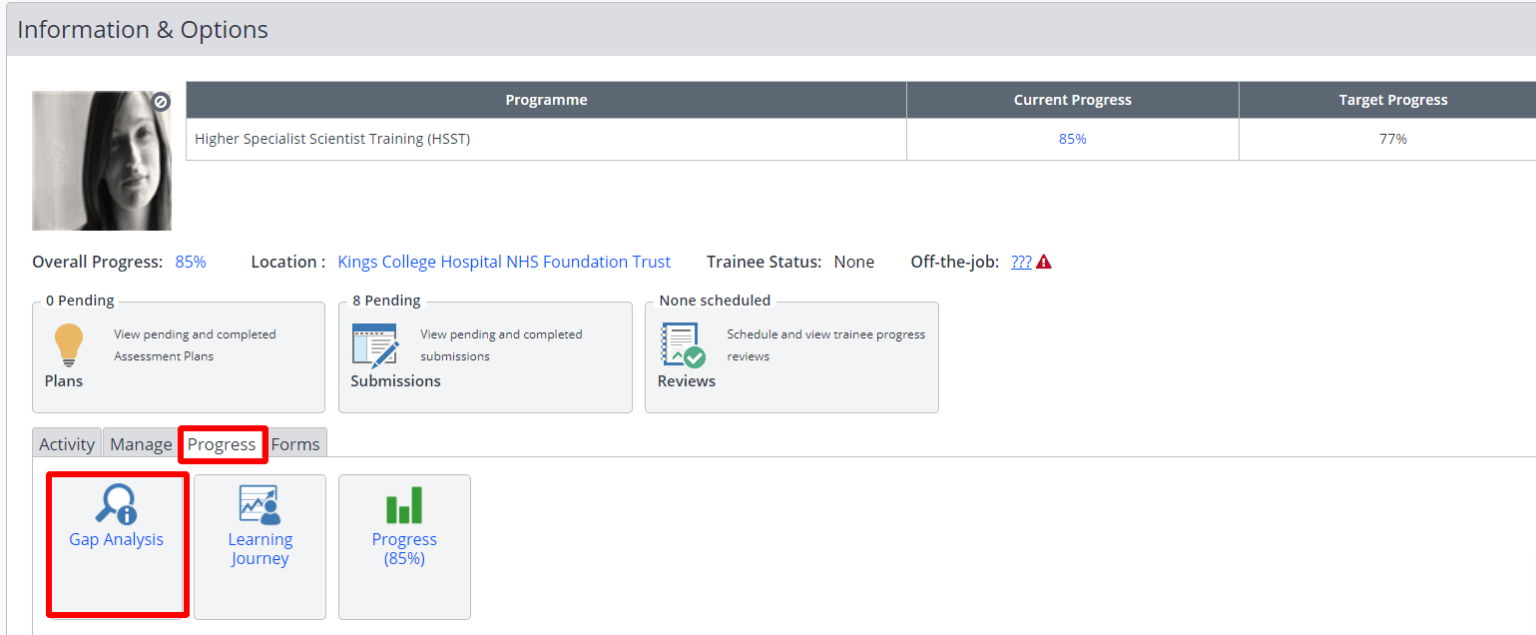The width and height of the screenshot is (1536, 635).
Task: Open the Progress (85%) link text
Action: click(x=404, y=549)
